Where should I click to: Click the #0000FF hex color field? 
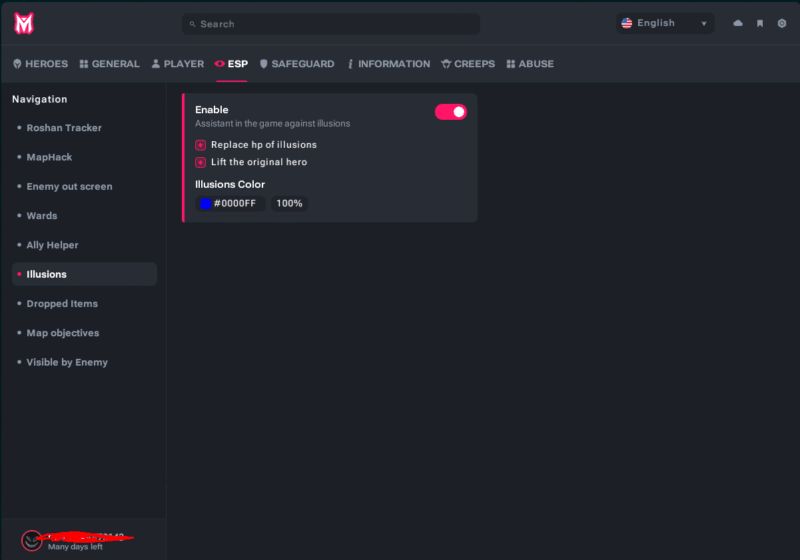pos(230,203)
